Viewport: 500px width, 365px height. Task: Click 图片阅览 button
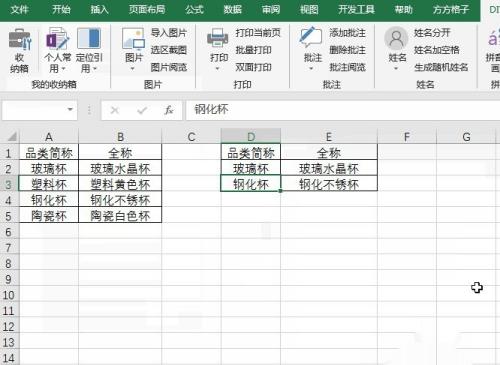(169, 67)
